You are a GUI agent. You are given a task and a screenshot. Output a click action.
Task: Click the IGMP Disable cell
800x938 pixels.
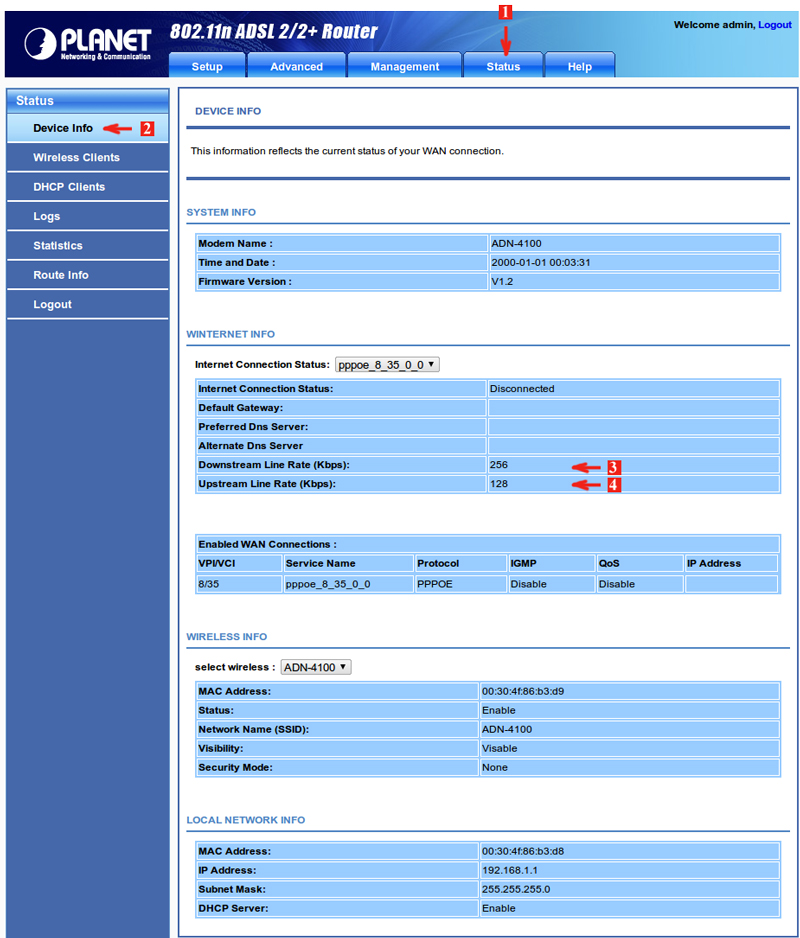(528, 584)
